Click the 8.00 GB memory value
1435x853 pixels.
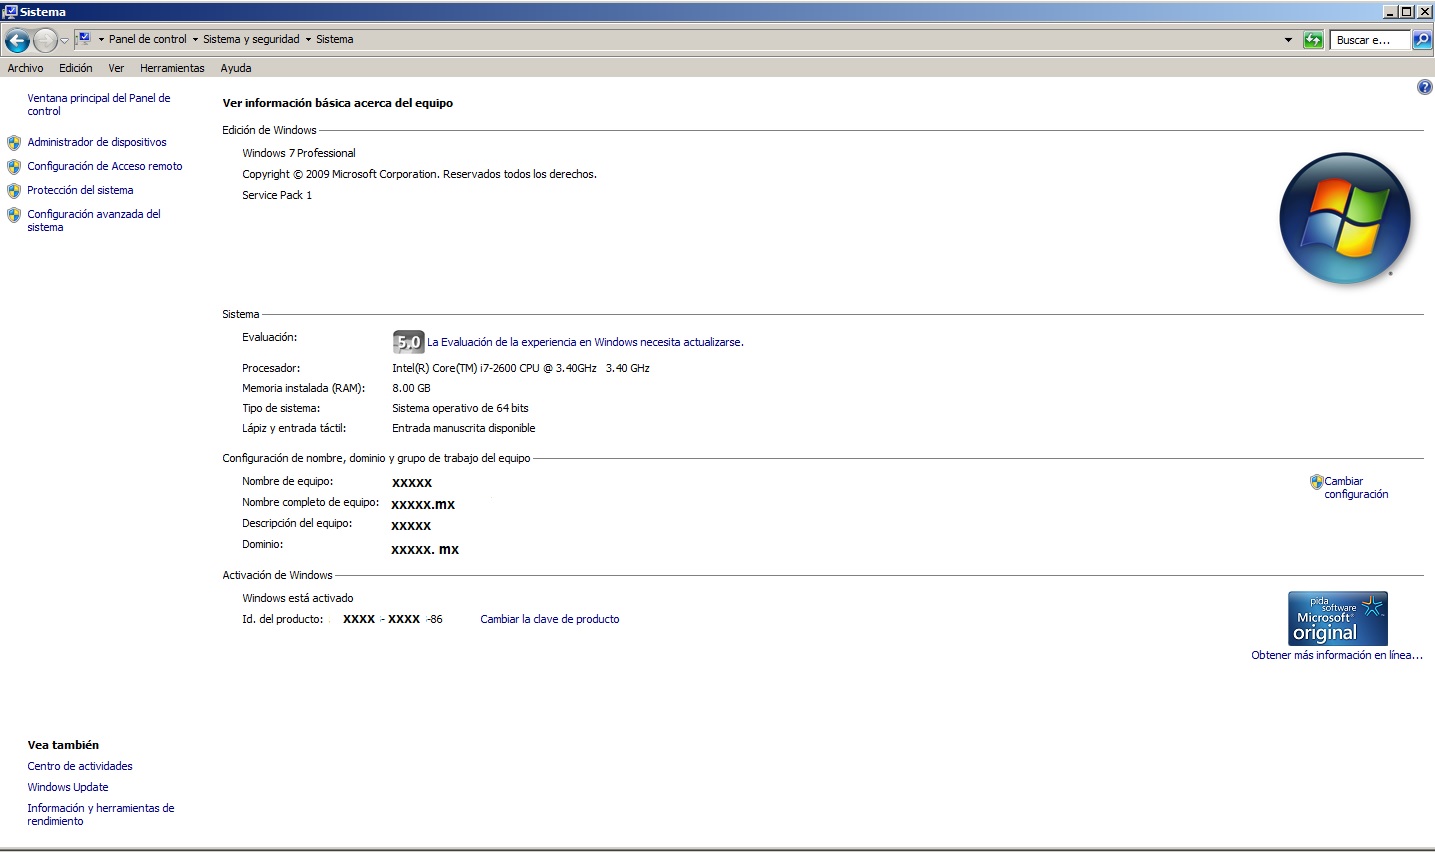click(411, 388)
